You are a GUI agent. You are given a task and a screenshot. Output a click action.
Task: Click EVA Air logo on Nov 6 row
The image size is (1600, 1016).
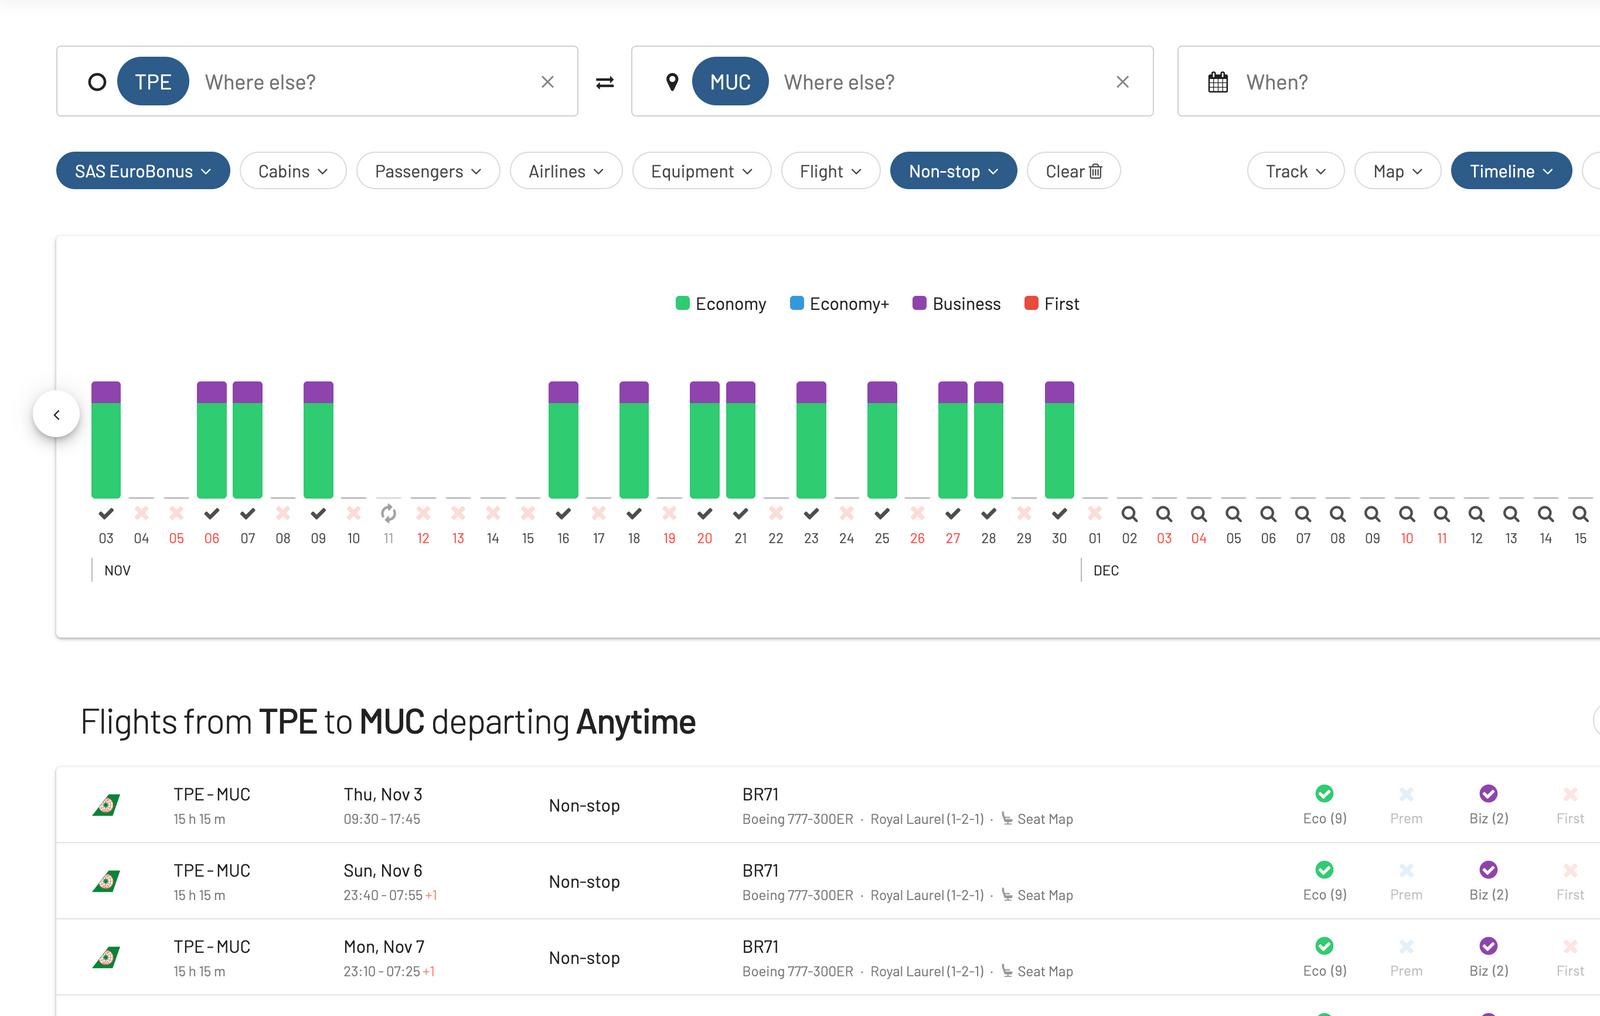107,881
